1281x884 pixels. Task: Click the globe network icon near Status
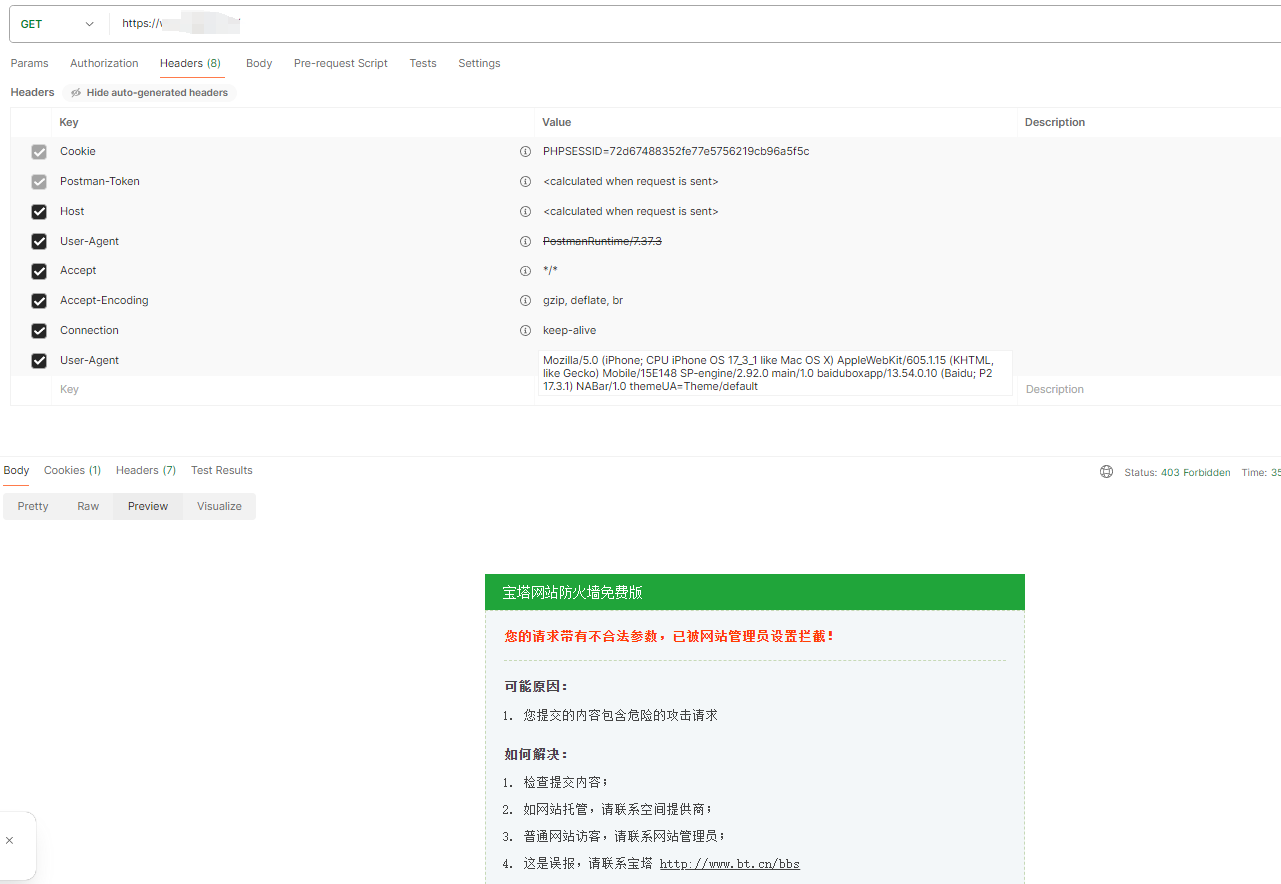tap(1106, 472)
